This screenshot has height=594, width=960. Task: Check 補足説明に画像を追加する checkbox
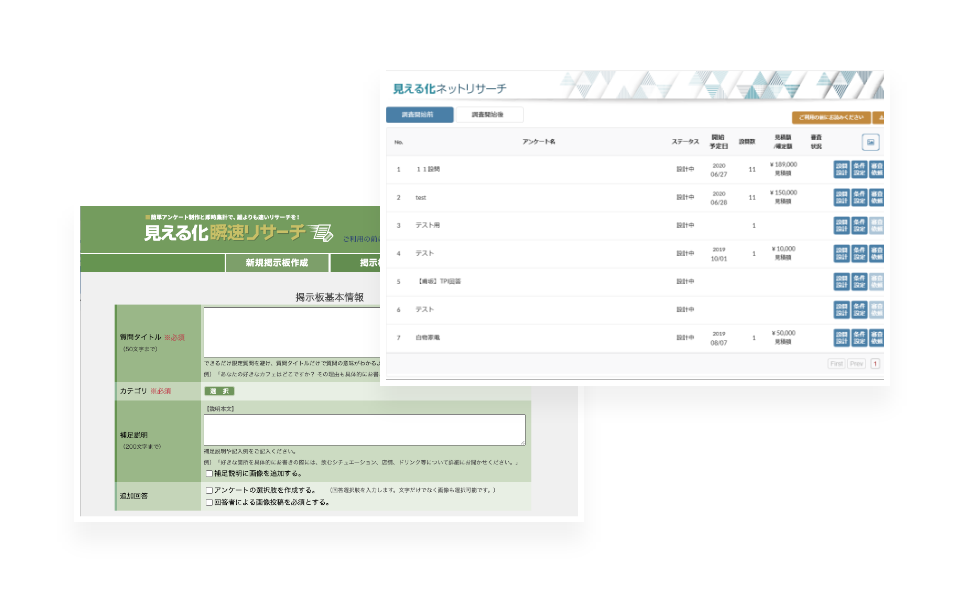point(209,473)
